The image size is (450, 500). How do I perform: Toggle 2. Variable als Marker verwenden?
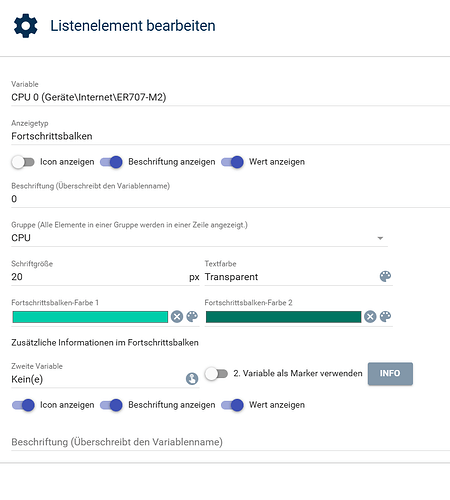216,374
